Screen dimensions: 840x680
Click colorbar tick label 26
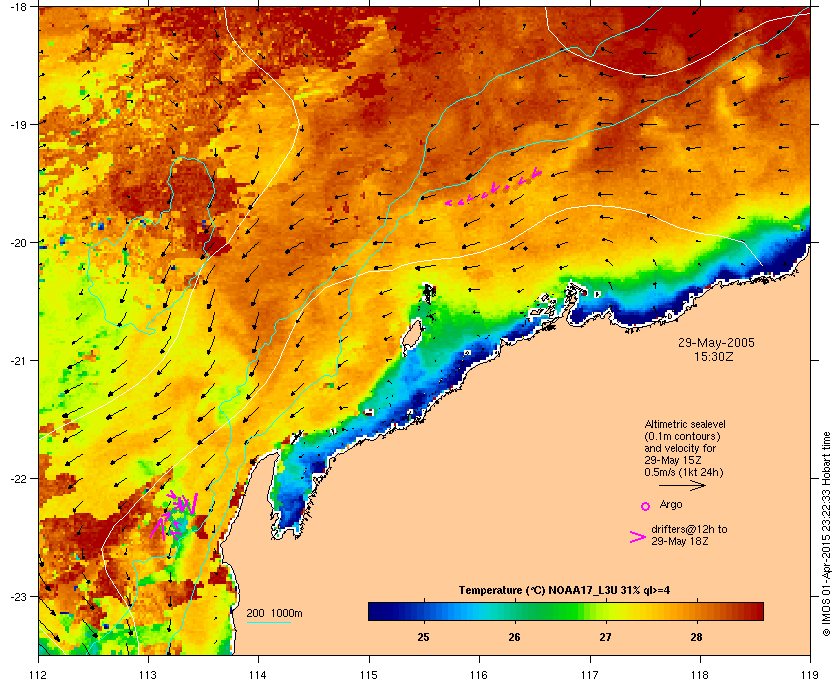[x=514, y=637]
